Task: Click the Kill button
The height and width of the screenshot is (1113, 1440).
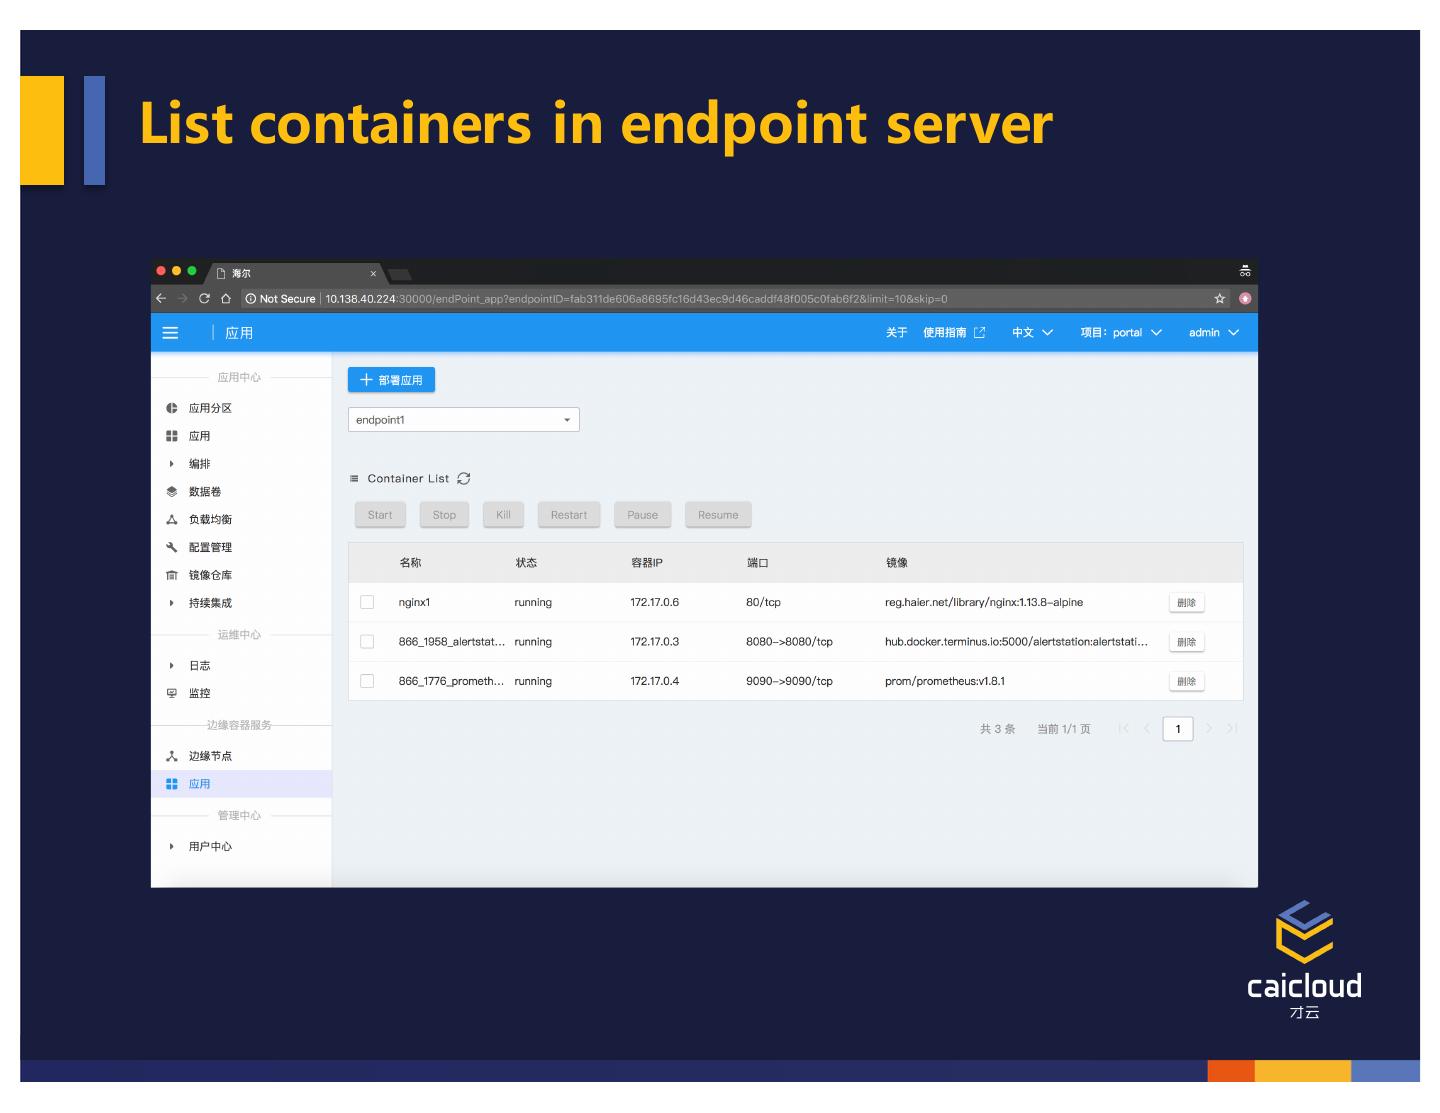Action: (503, 515)
